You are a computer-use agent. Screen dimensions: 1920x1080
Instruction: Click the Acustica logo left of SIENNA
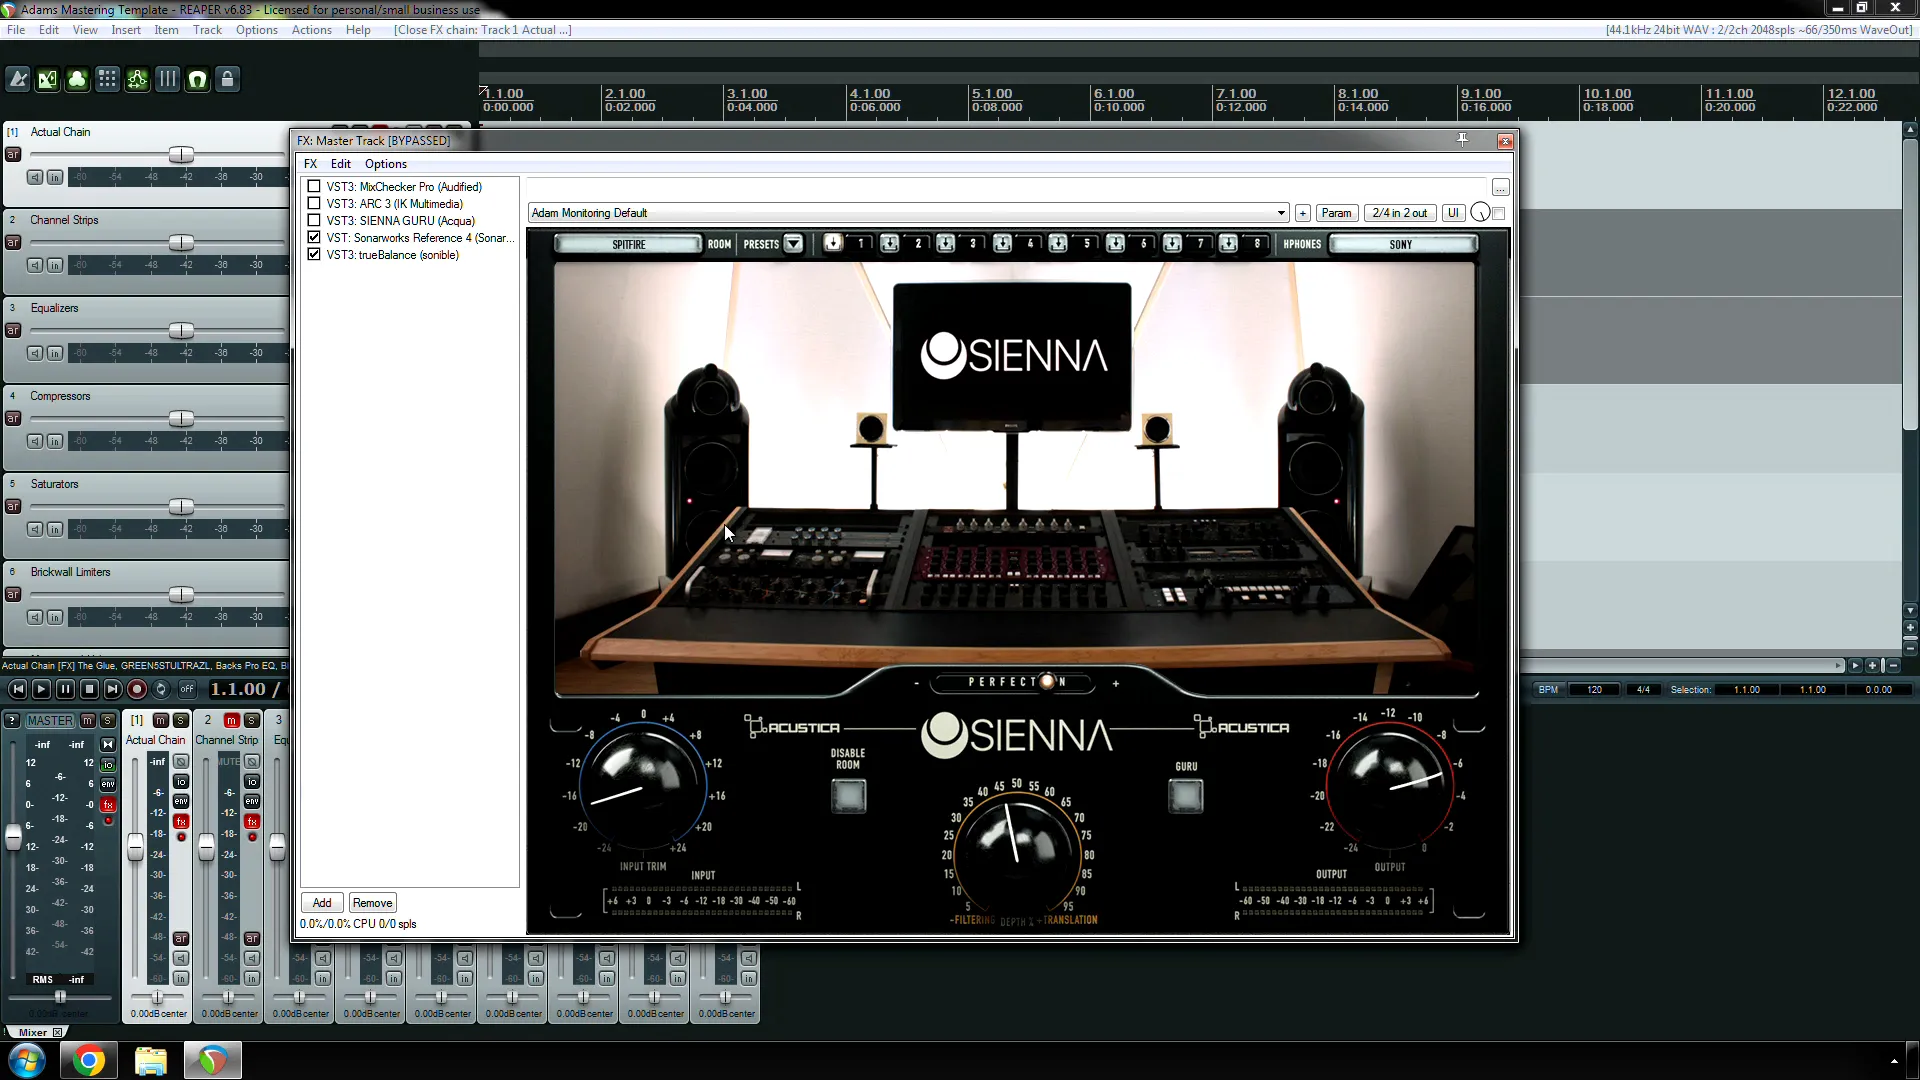click(792, 727)
